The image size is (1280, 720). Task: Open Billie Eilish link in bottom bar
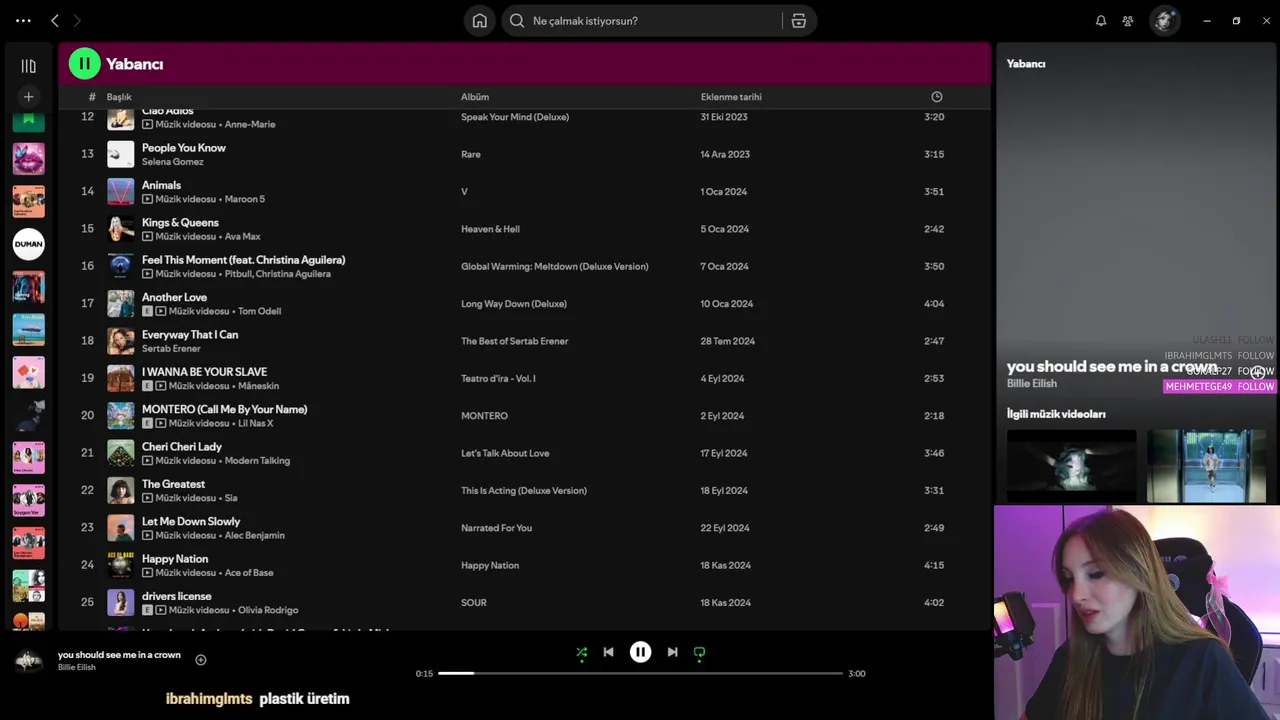tap(77, 667)
